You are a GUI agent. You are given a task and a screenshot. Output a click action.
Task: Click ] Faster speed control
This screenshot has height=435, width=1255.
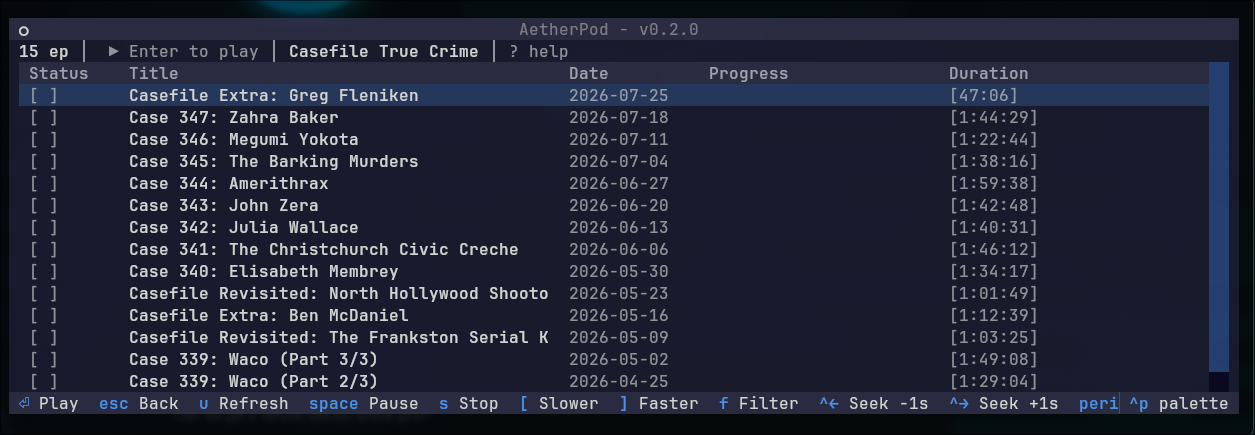pos(659,404)
